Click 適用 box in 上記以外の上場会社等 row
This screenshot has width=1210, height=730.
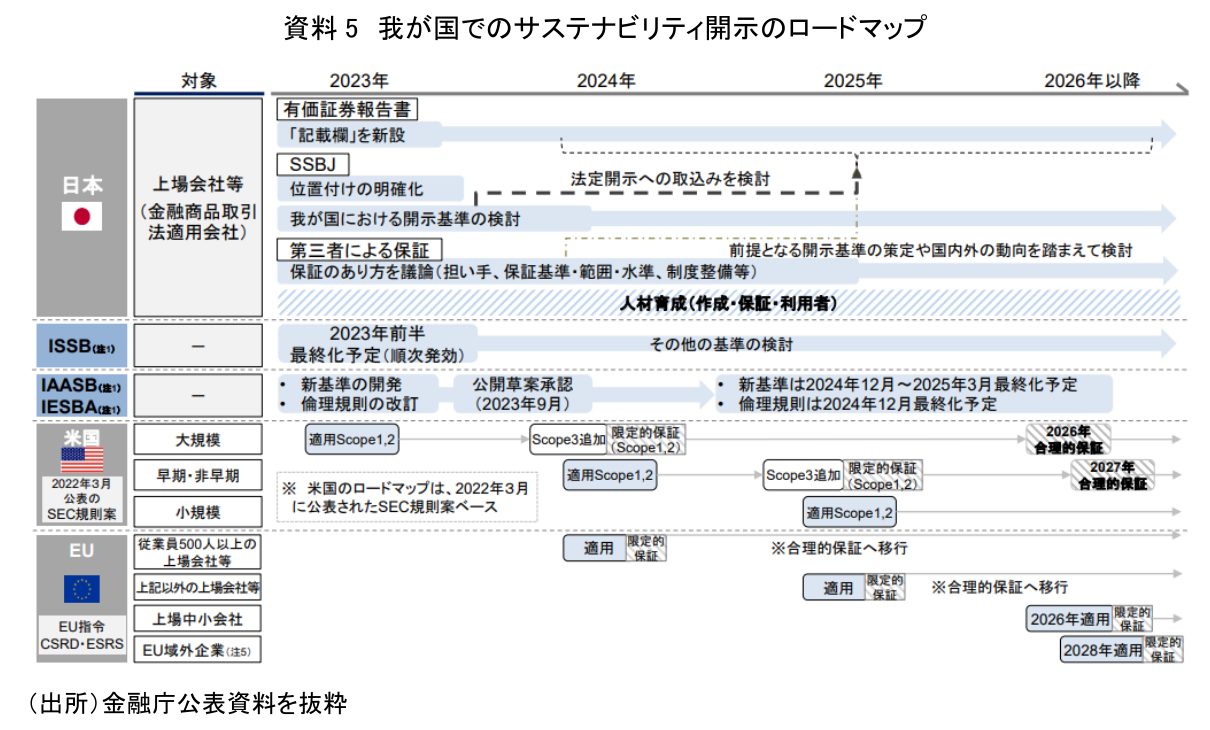coord(836,587)
